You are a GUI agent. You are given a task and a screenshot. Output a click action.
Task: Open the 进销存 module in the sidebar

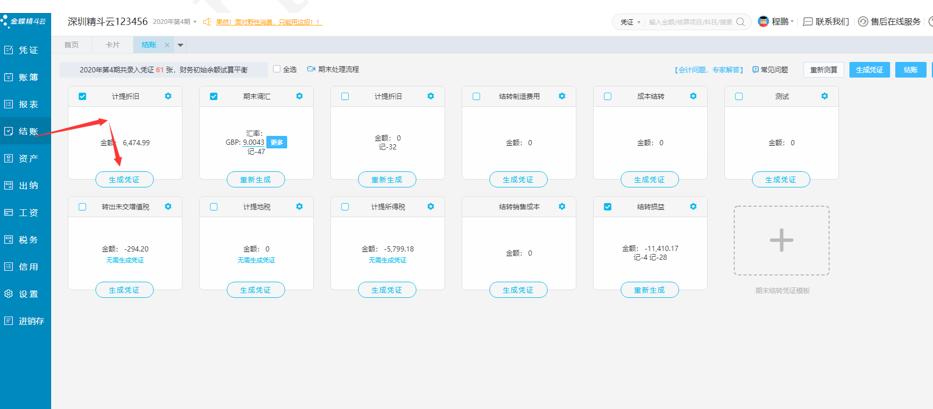(25, 321)
